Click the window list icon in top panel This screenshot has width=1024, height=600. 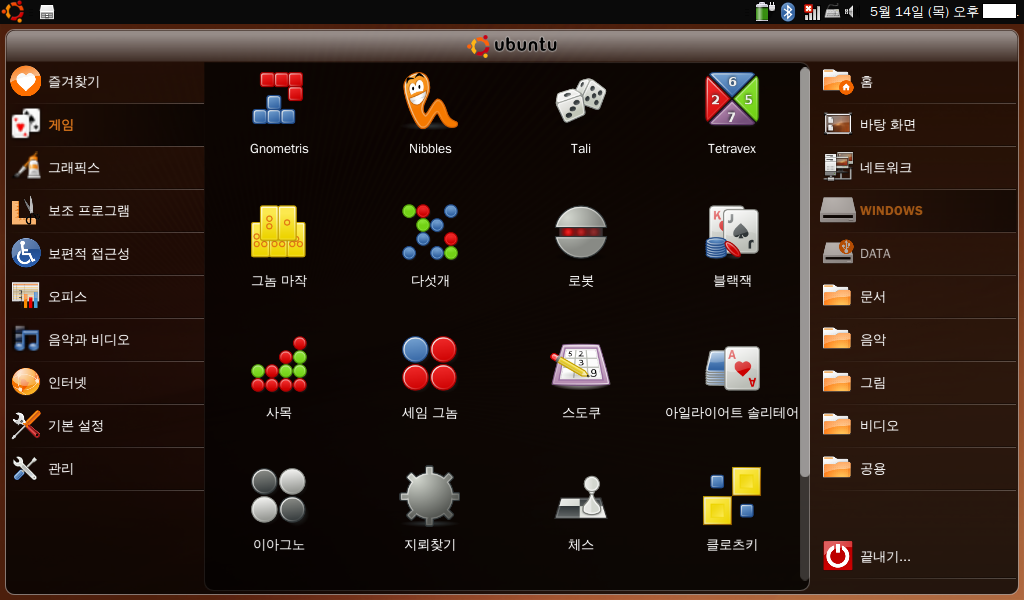click(x=47, y=12)
